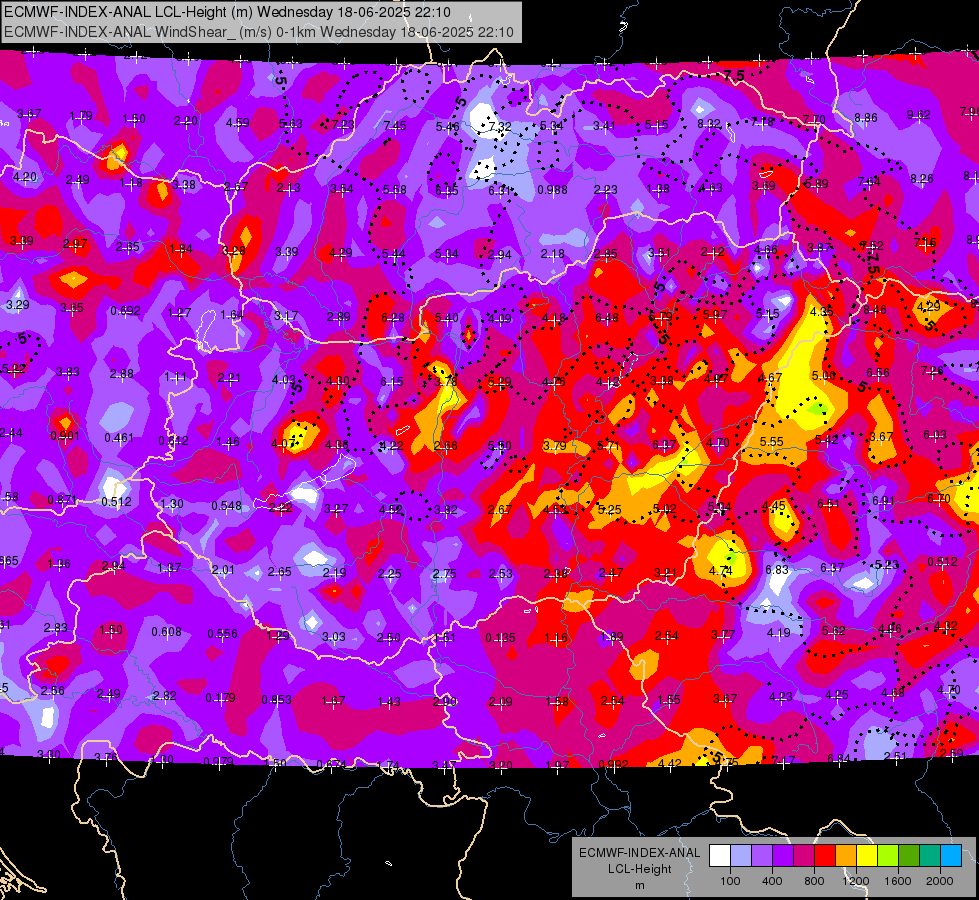Click the yellow legend color swatch
The width and height of the screenshot is (979, 900).
pos(867,855)
